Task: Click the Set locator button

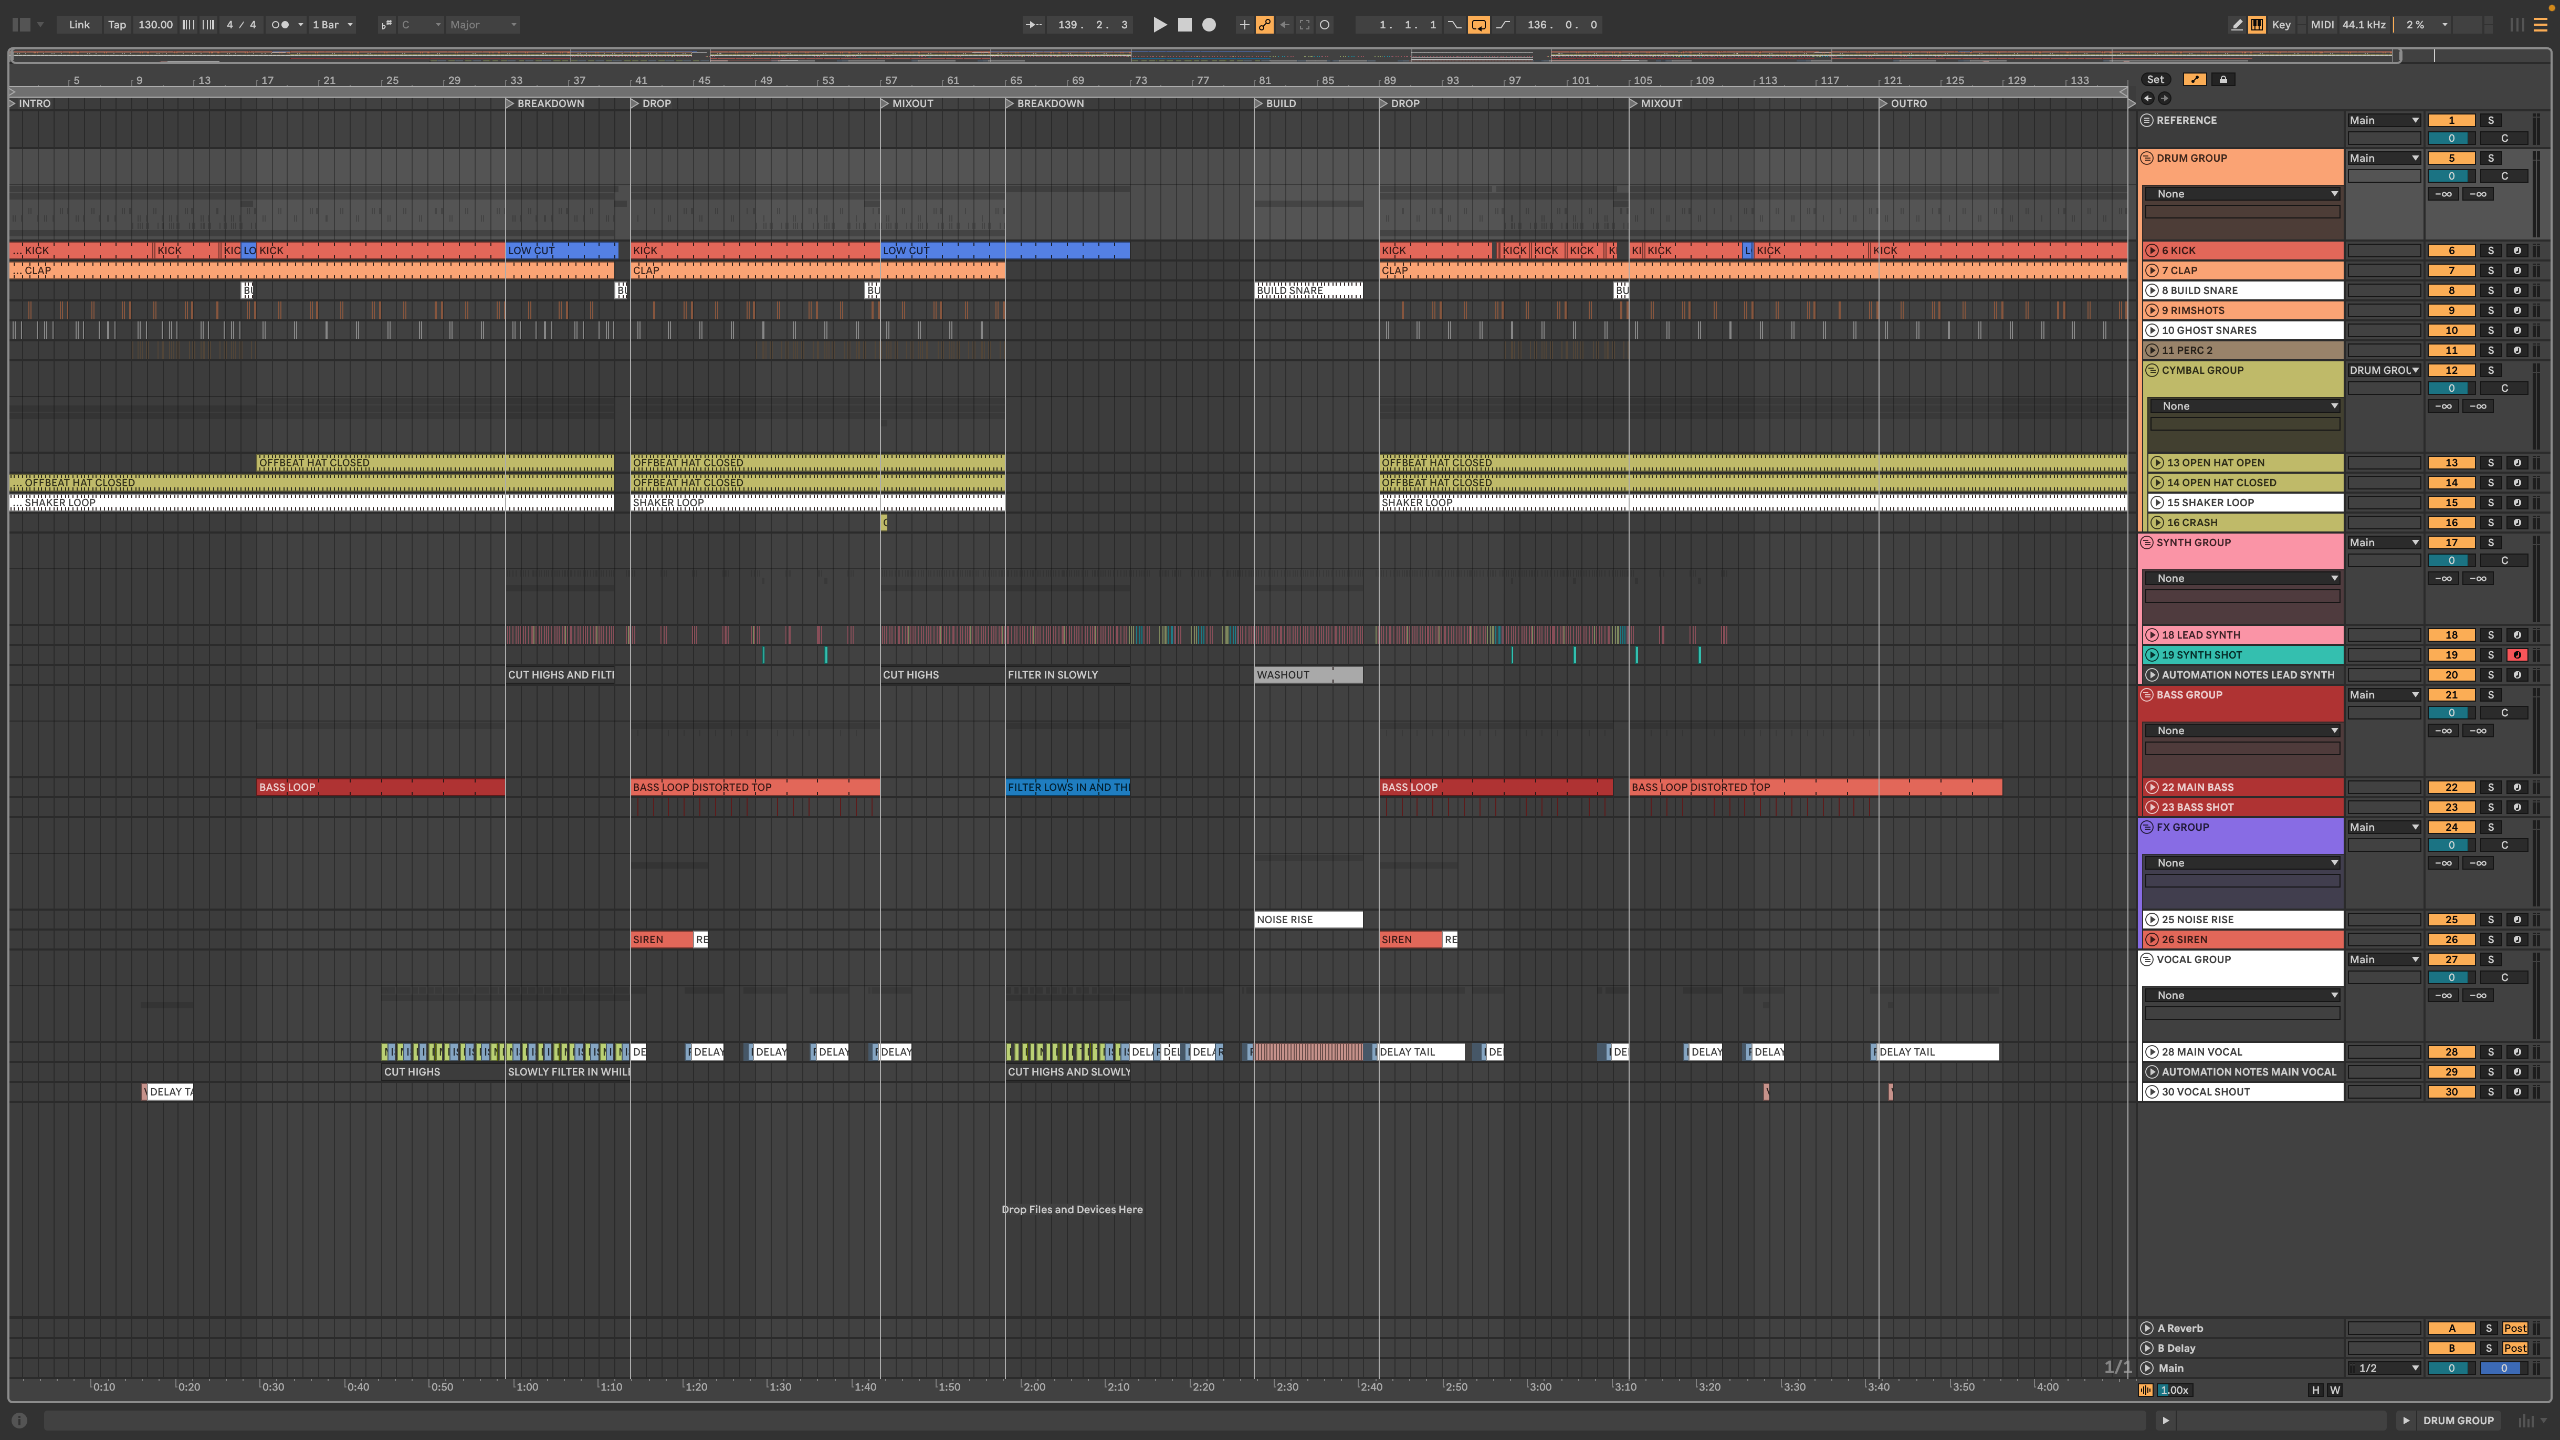Action: pos(2155,80)
